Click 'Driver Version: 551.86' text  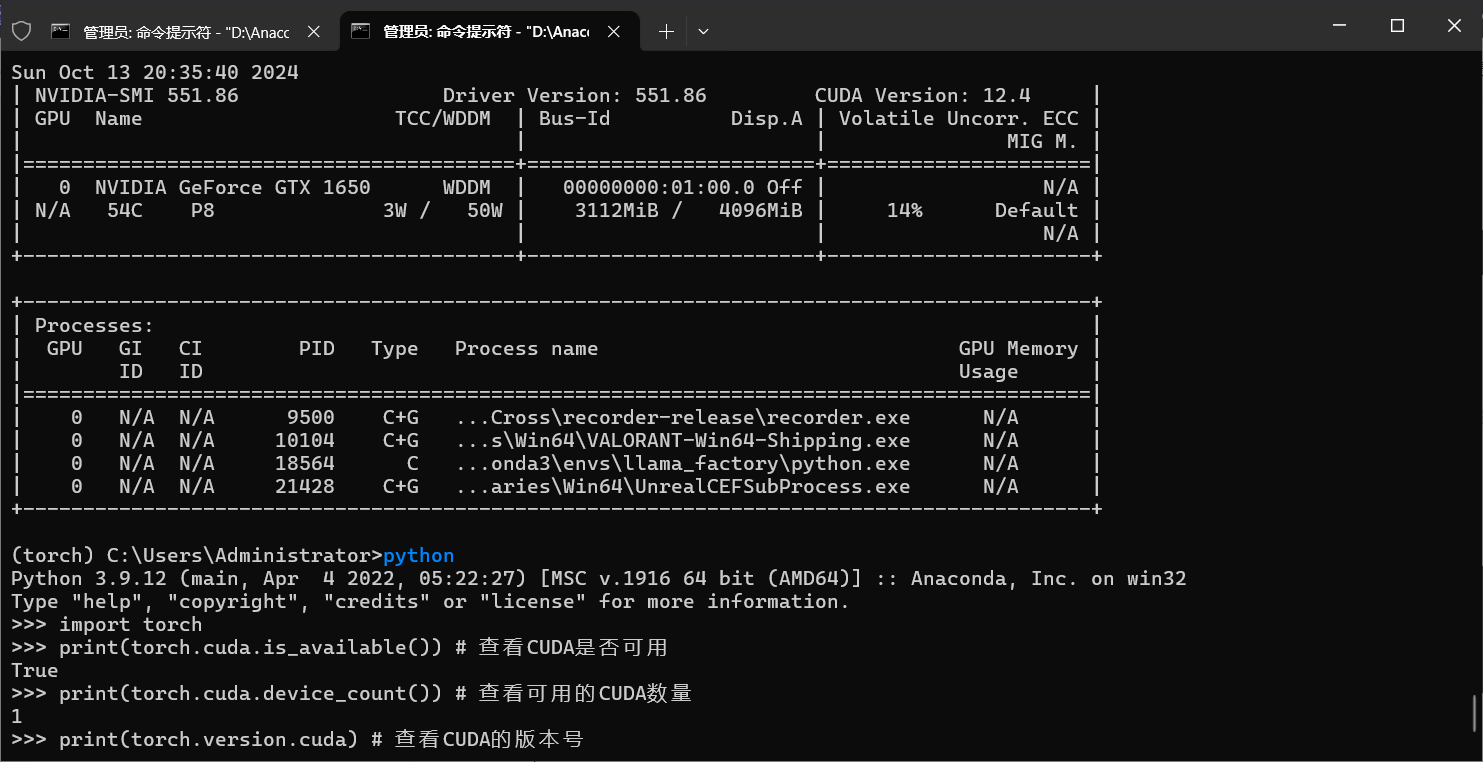pyautogui.click(x=575, y=95)
